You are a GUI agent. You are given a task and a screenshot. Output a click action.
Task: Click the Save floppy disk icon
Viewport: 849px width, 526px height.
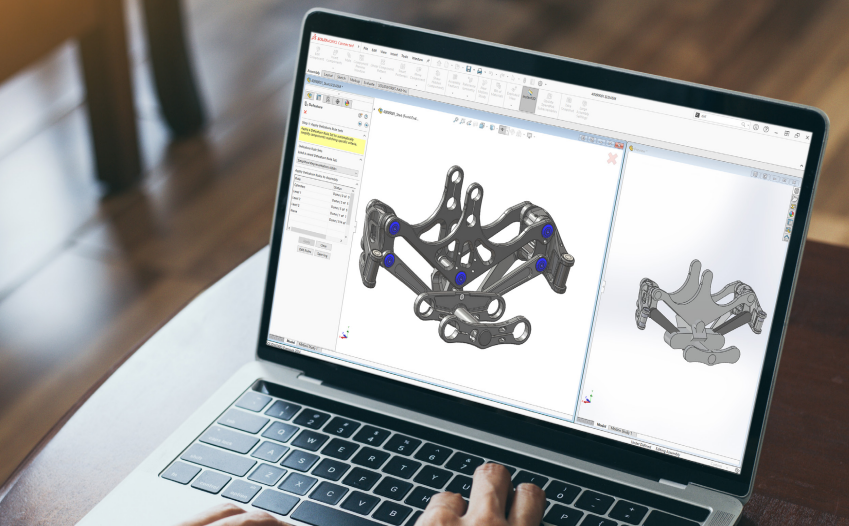[x=468, y=69]
